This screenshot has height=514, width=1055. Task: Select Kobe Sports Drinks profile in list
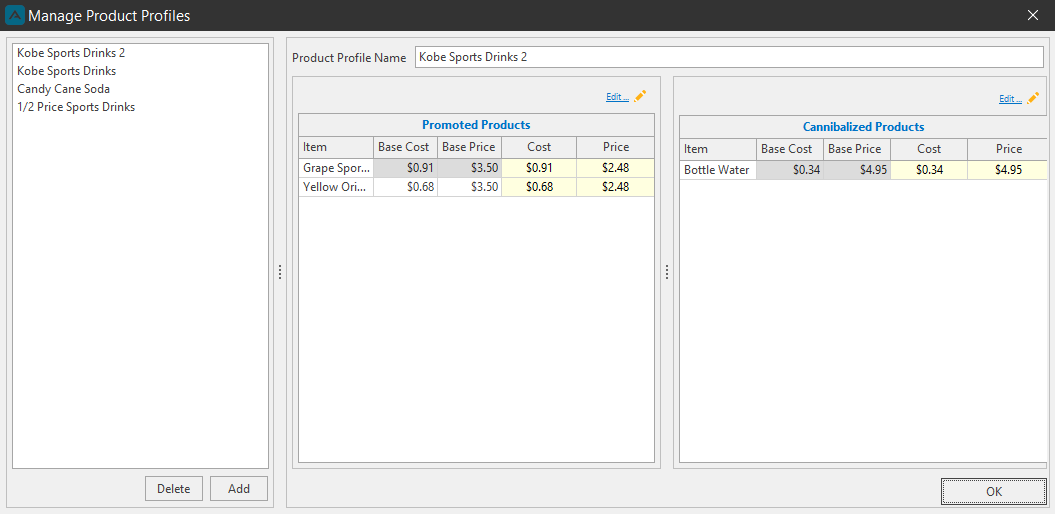click(x=141, y=71)
